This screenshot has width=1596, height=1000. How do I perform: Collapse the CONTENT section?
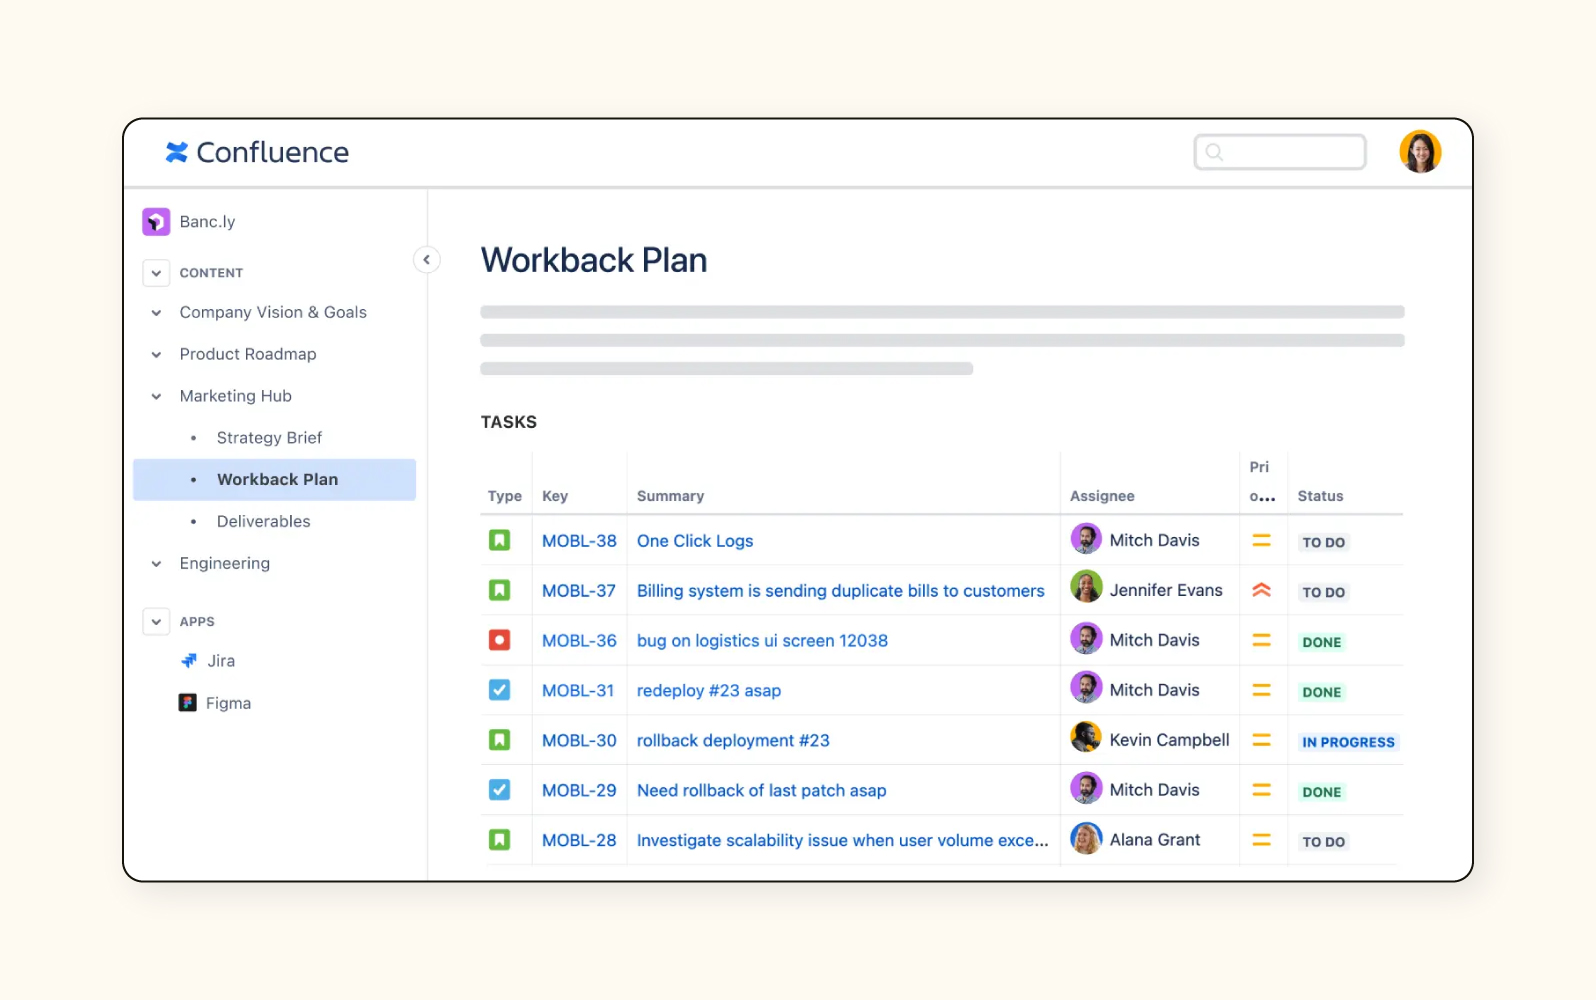point(156,273)
